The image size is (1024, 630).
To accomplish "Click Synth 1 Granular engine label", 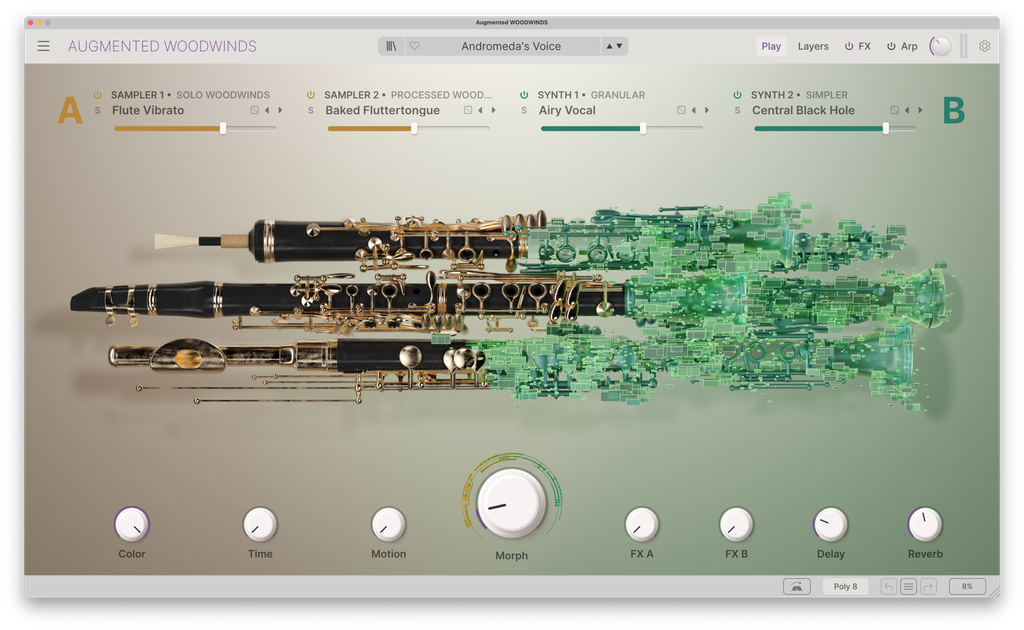I will coord(618,95).
